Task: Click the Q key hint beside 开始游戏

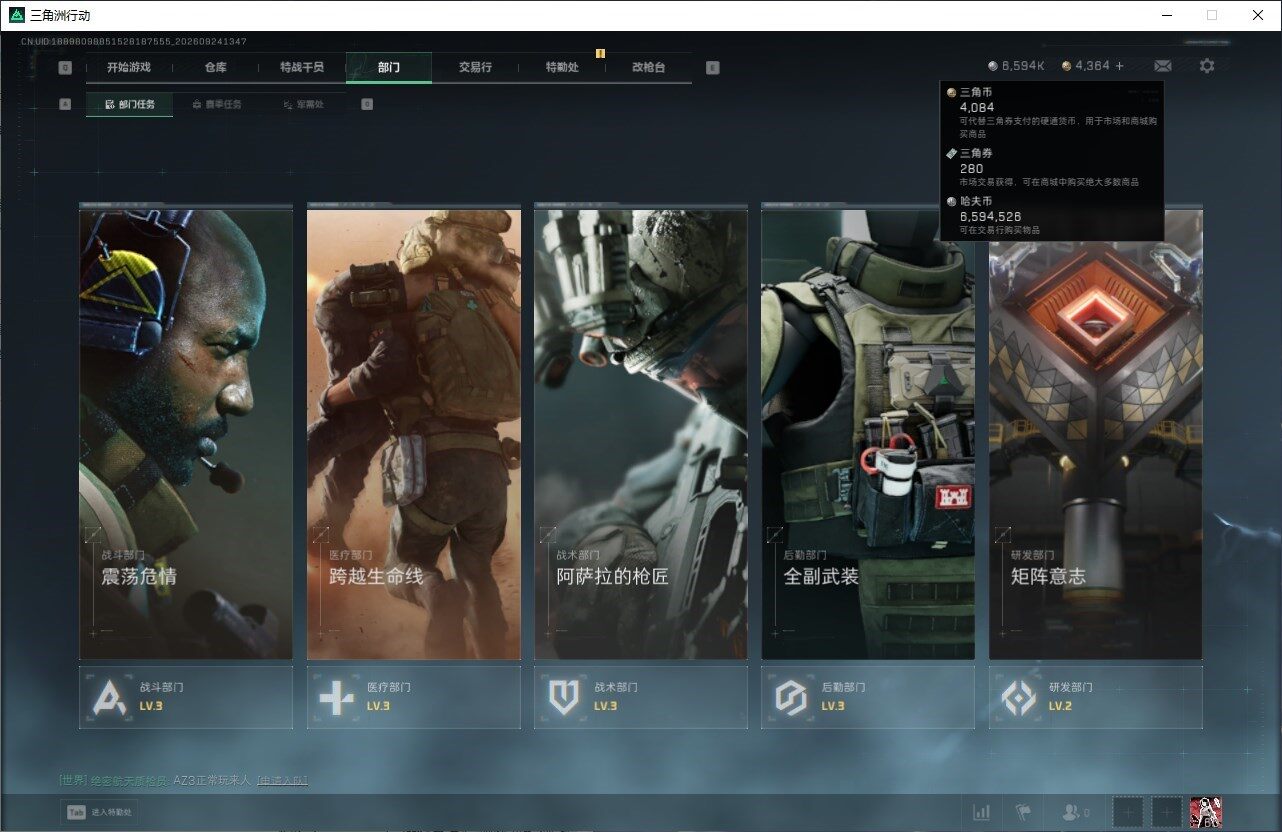Action: (x=65, y=68)
